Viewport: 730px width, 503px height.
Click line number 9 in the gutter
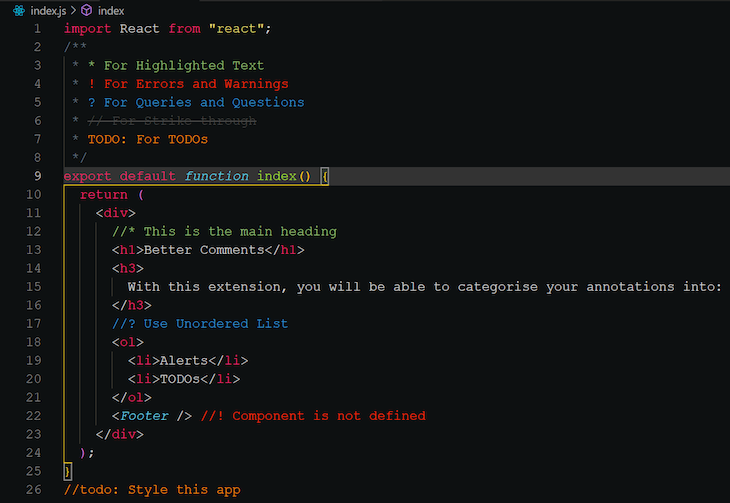click(37, 176)
